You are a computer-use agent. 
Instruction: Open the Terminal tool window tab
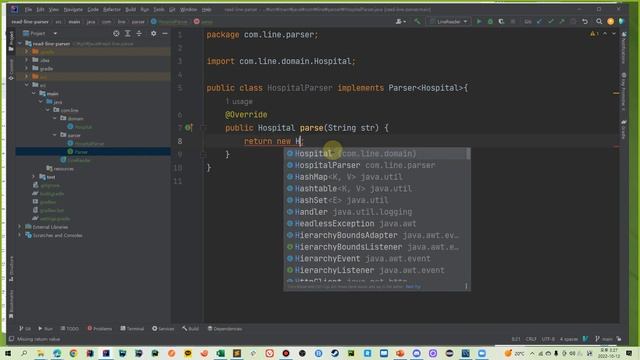[x=132, y=329]
